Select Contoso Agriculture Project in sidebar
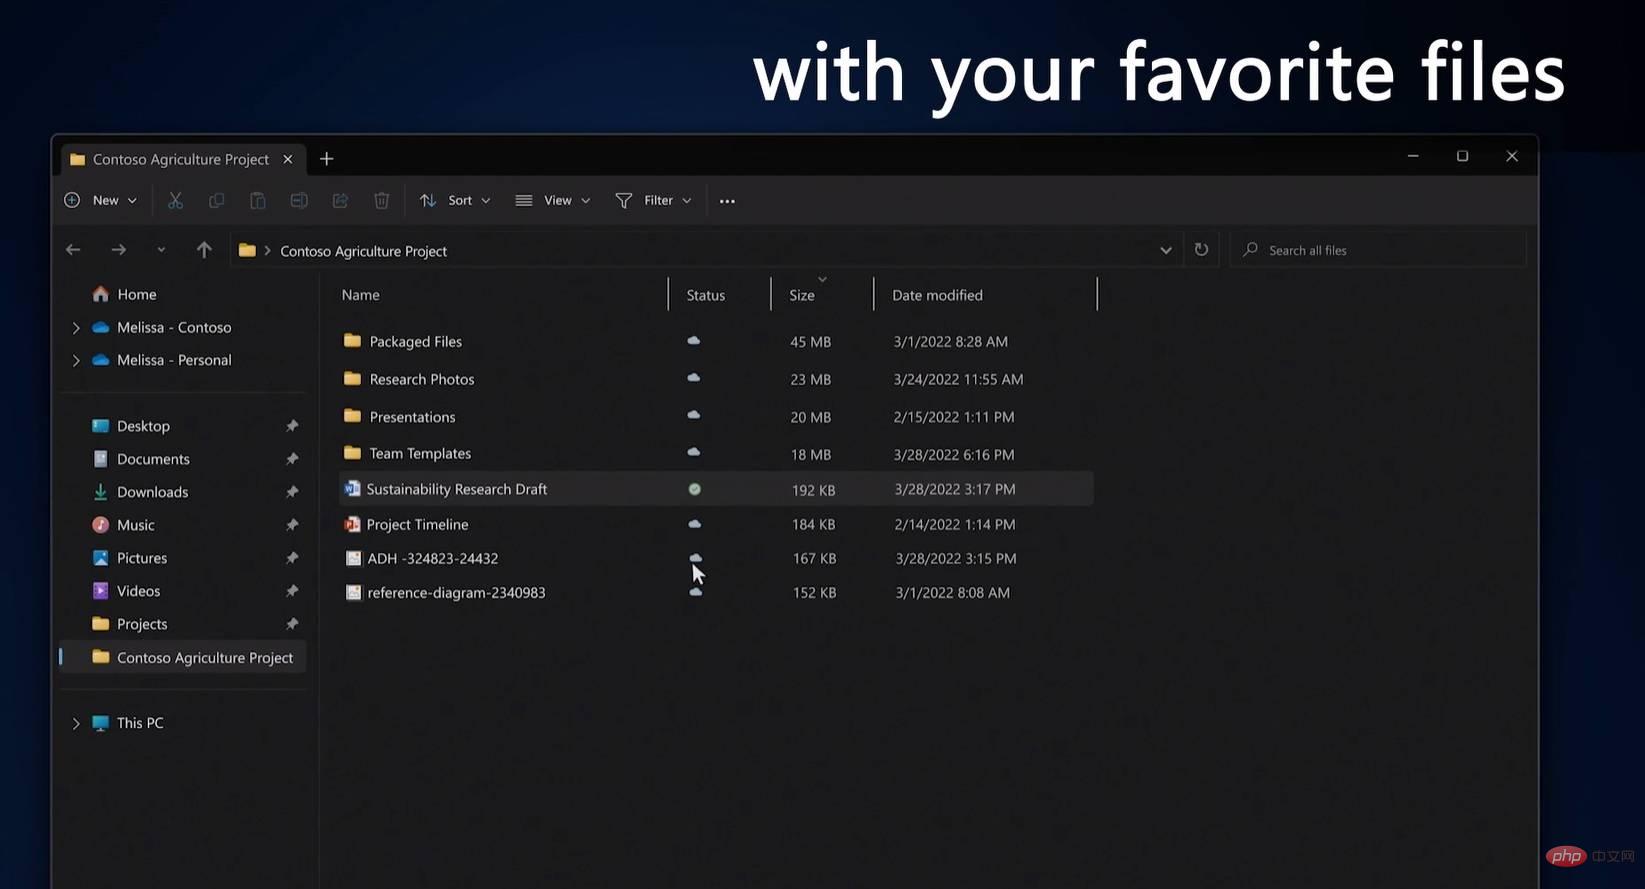Screen dimensions: 1645x889 [x=183, y=657]
